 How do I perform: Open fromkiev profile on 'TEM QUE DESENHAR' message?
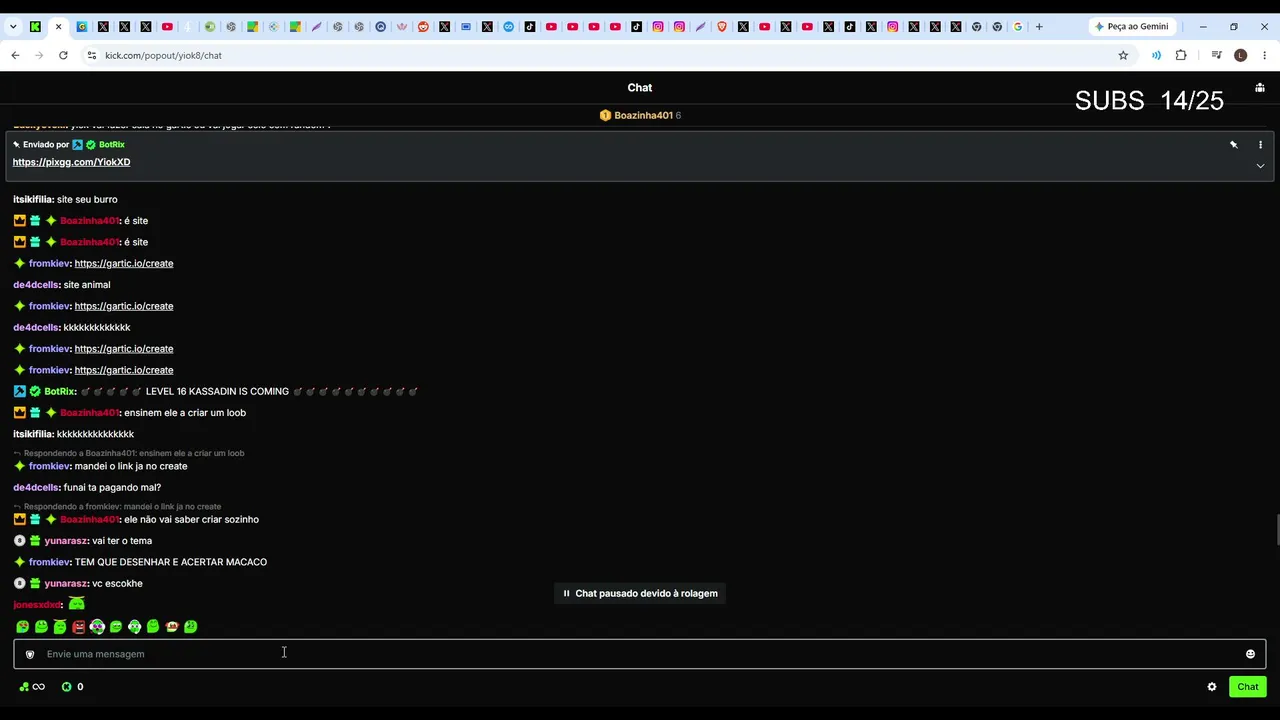pos(49,562)
